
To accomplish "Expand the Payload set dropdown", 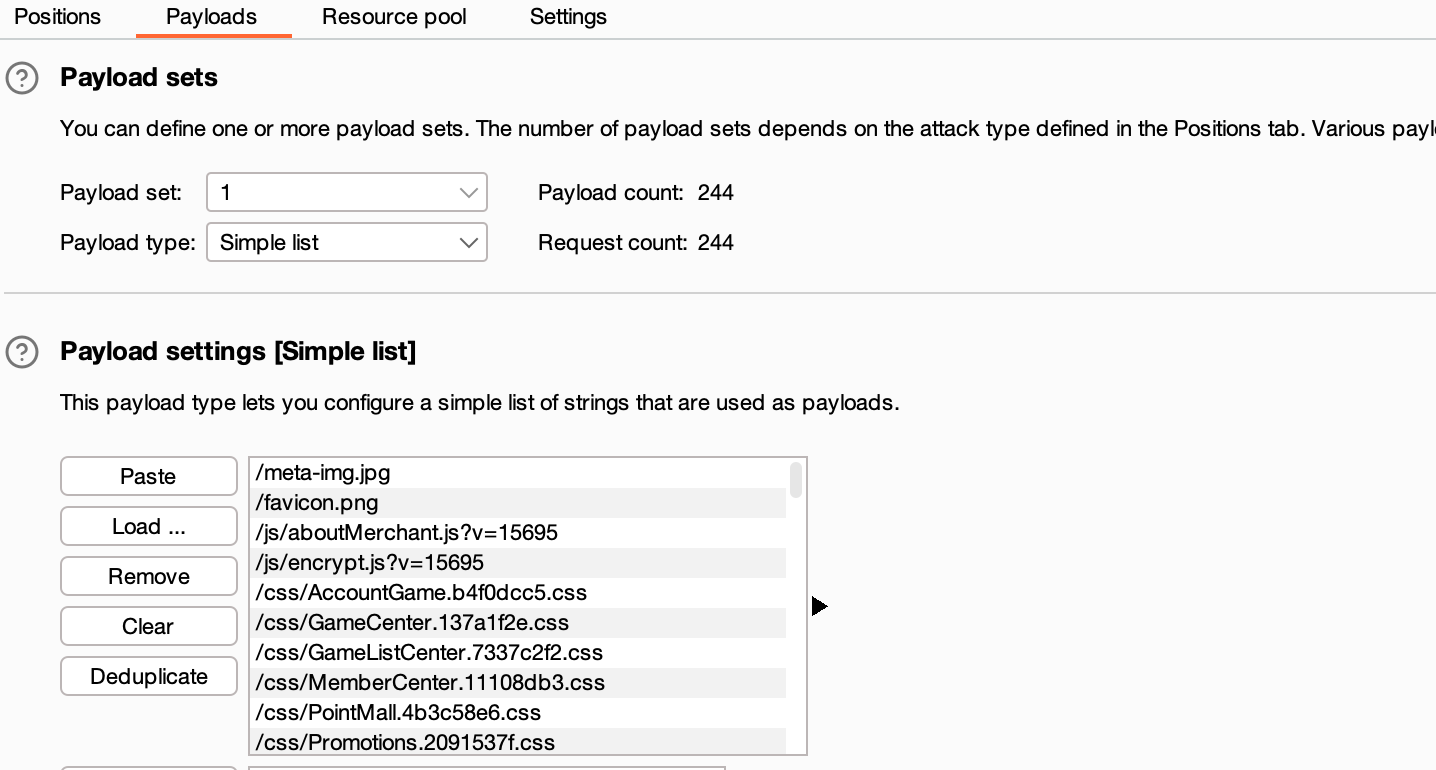I will click(x=346, y=193).
